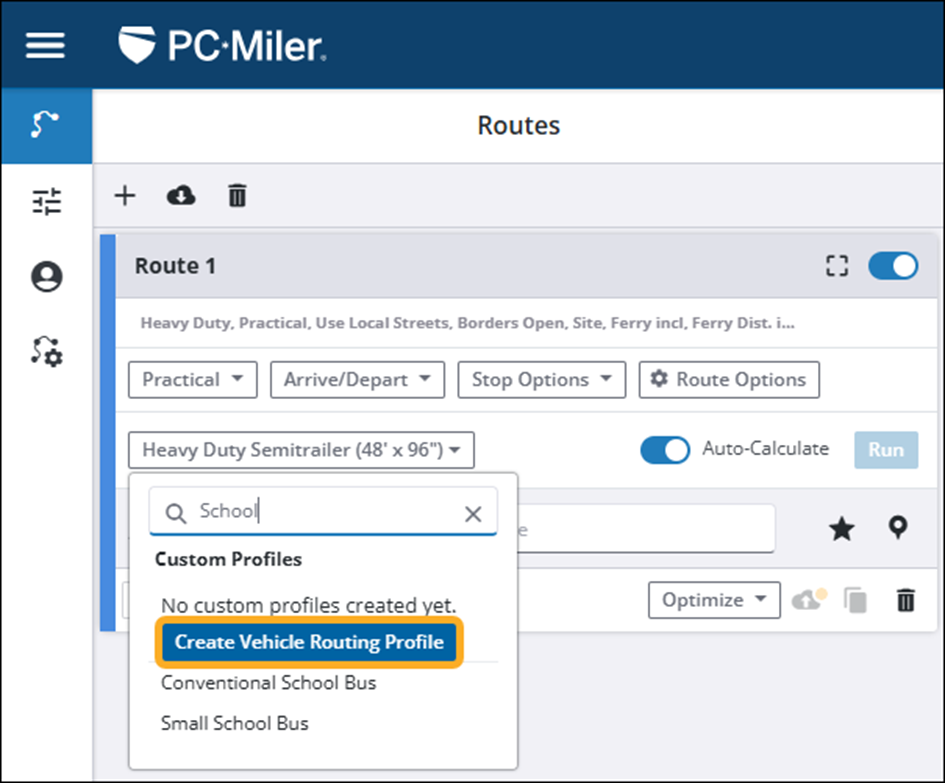Open application settings from the sidebar sliders icon

pos(45,201)
